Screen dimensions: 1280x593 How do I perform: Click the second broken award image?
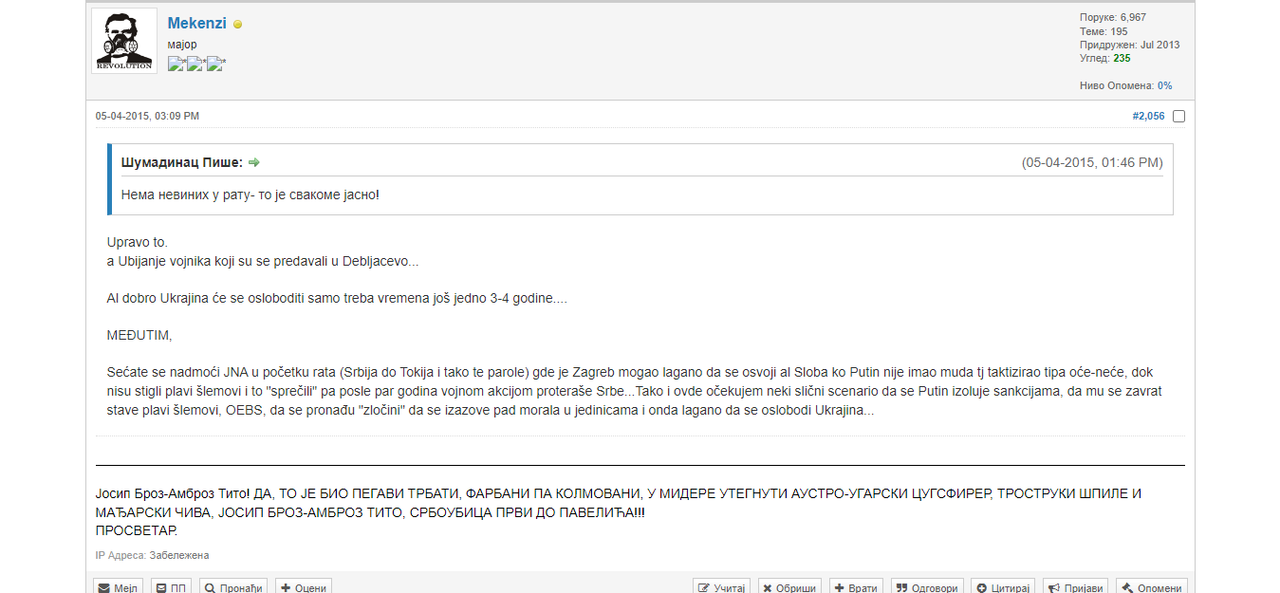point(196,64)
